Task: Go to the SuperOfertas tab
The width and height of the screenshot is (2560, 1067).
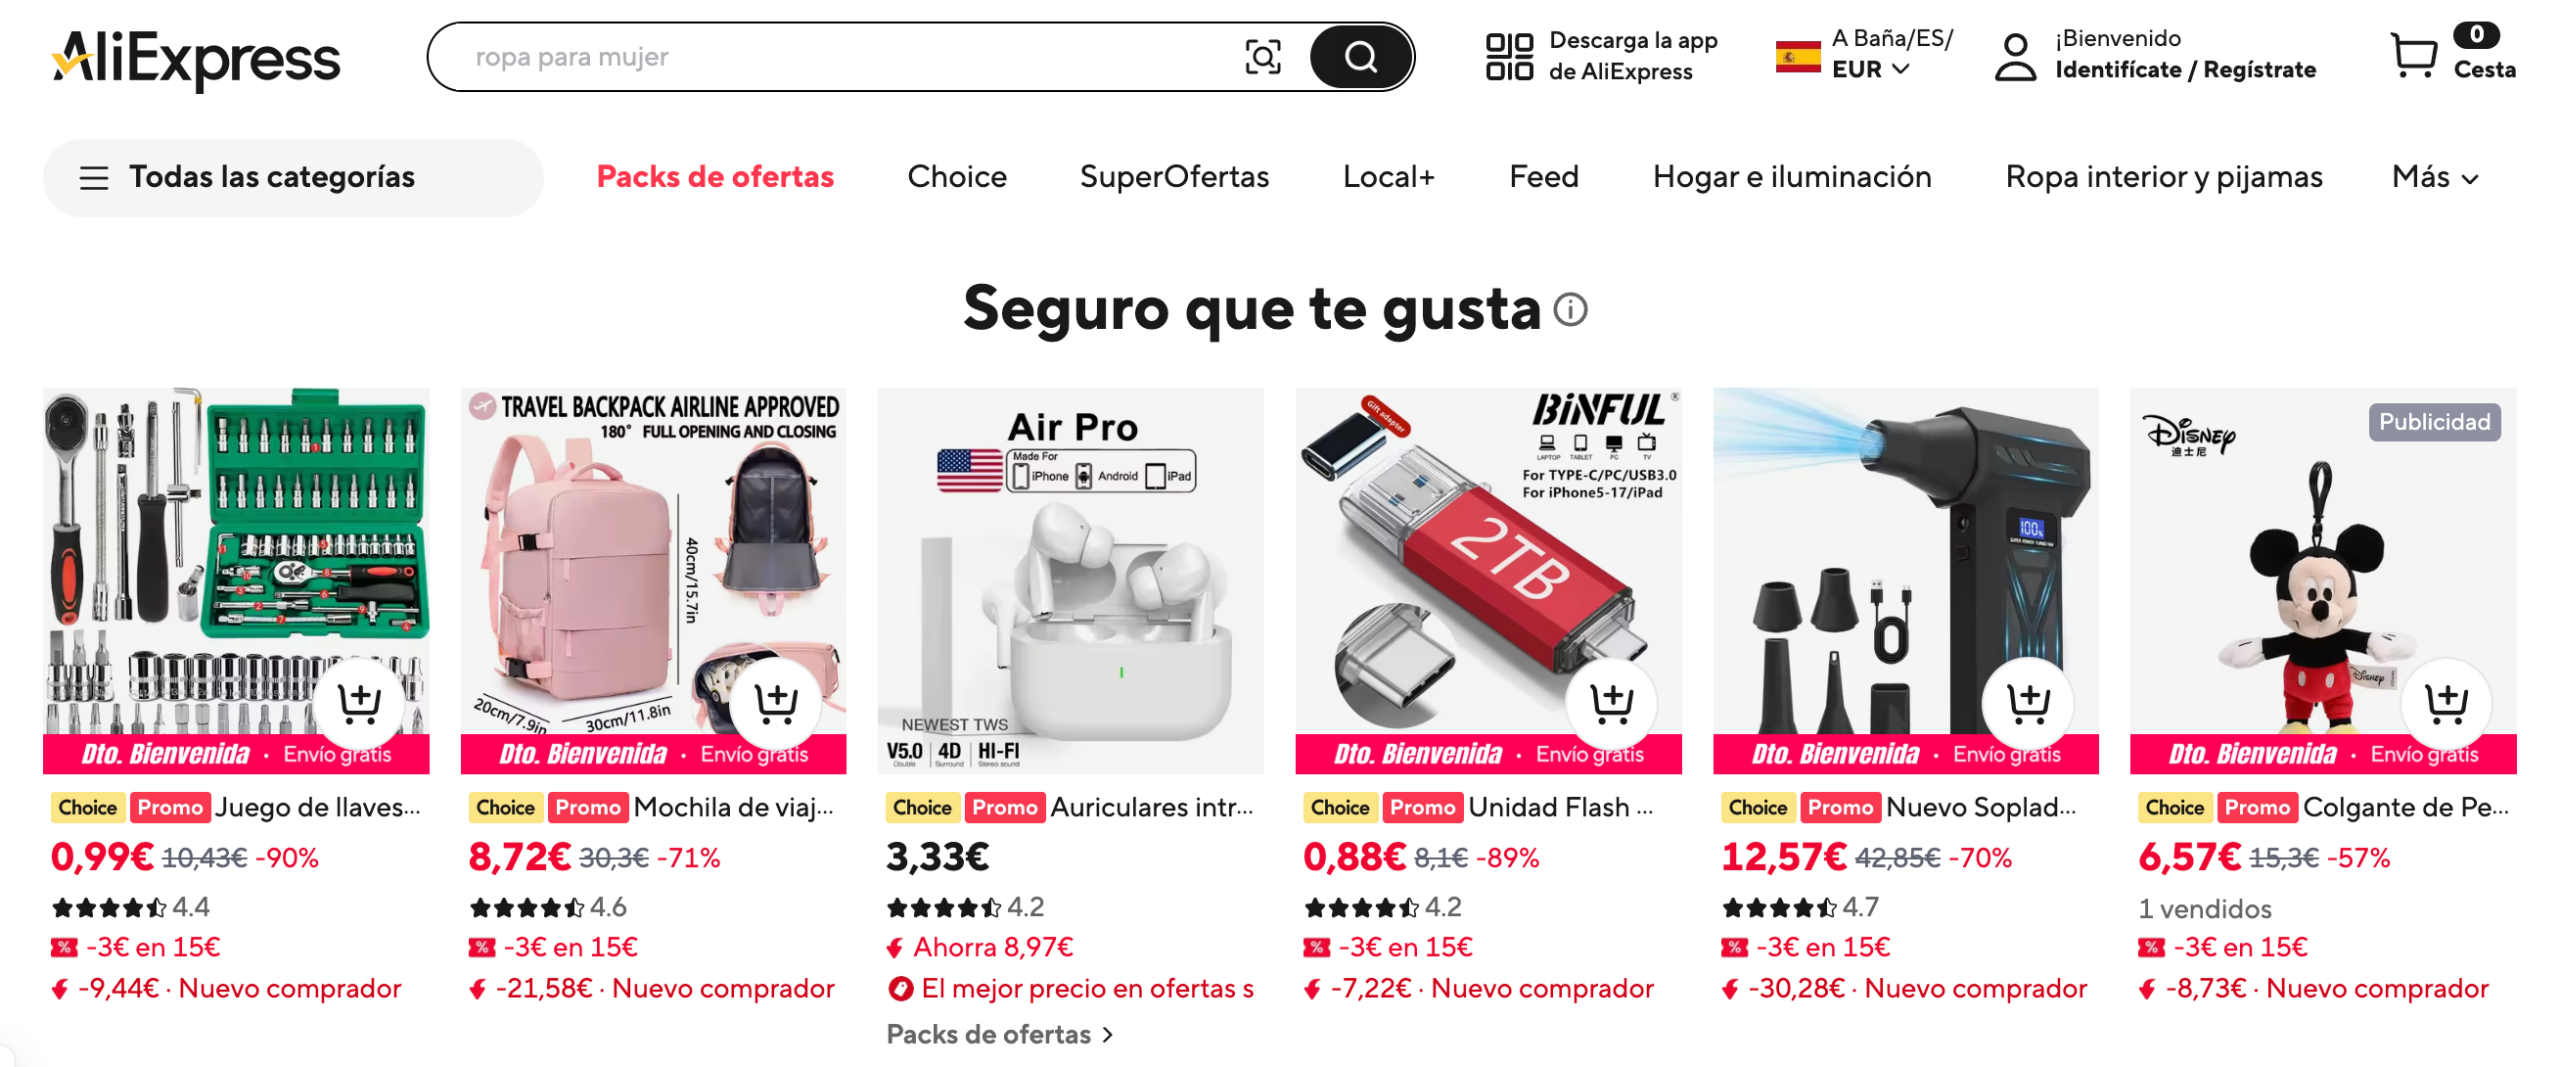Action: (1174, 176)
